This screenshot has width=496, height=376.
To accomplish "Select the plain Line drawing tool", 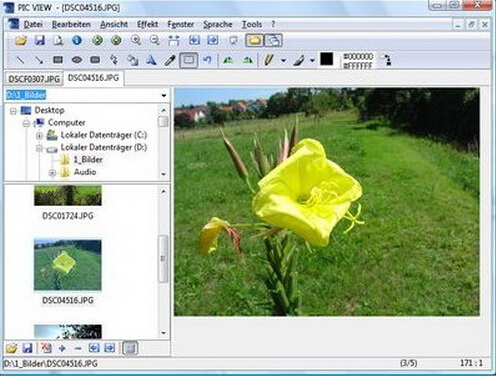I will pyautogui.click(x=21, y=60).
